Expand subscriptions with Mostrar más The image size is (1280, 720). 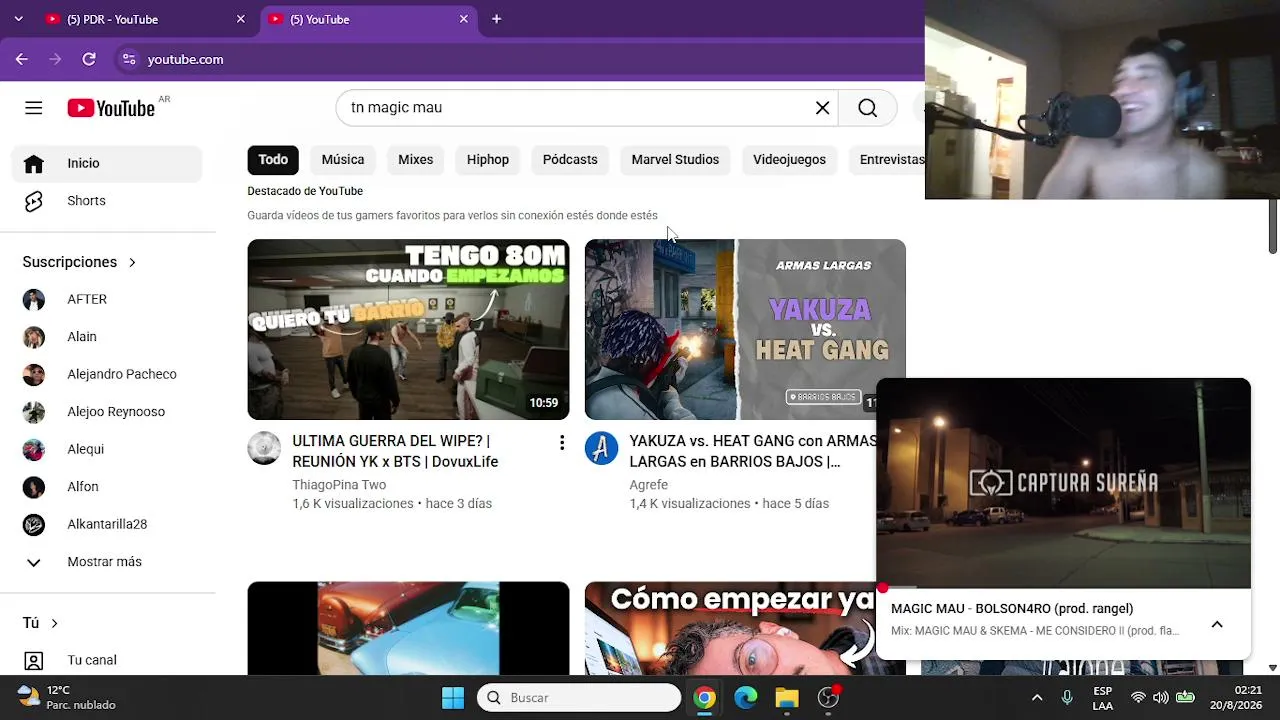pos(107,562)
